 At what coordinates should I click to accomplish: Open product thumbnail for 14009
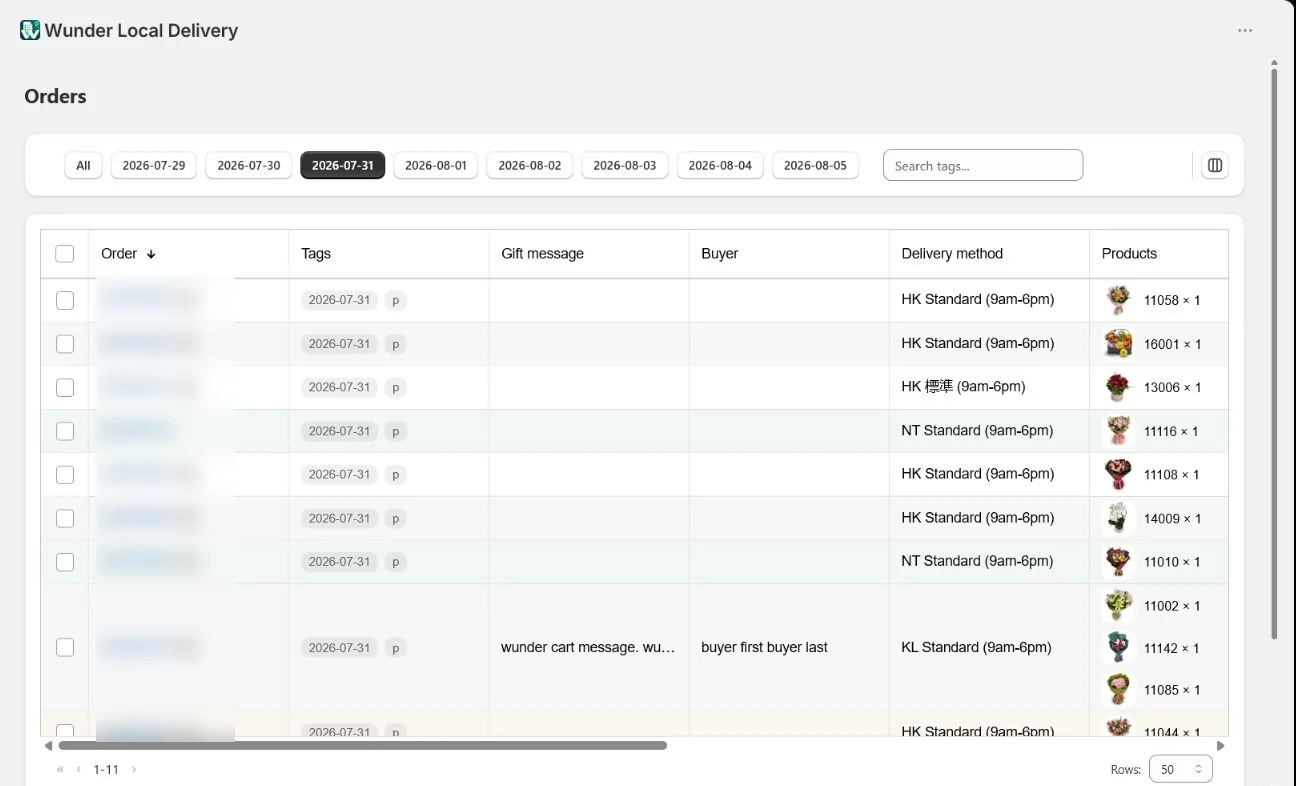[x=1118, y=518]
